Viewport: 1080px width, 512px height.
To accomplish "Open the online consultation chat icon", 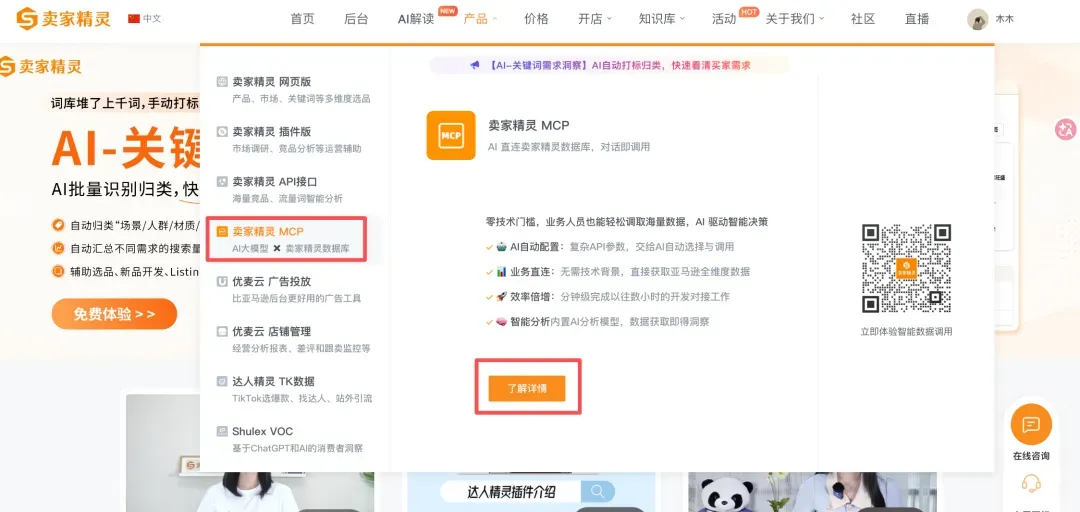I will click(1031, 424).
